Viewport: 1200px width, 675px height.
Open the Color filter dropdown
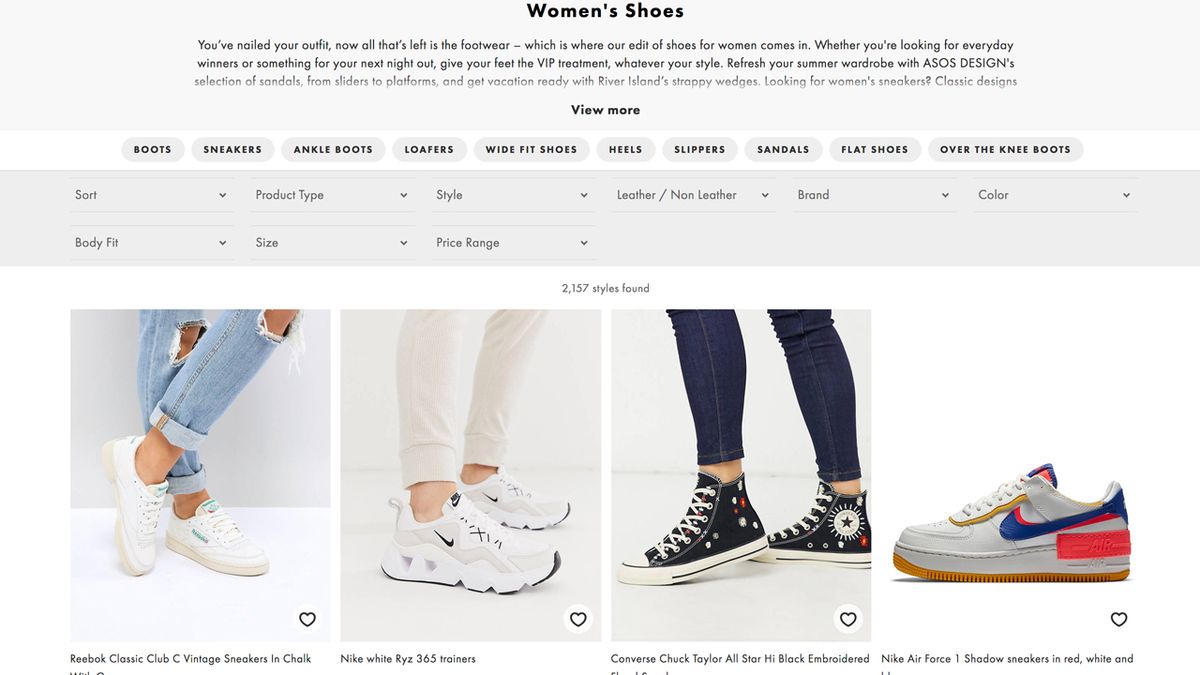pyautogui.click(x=1055, y=195)
